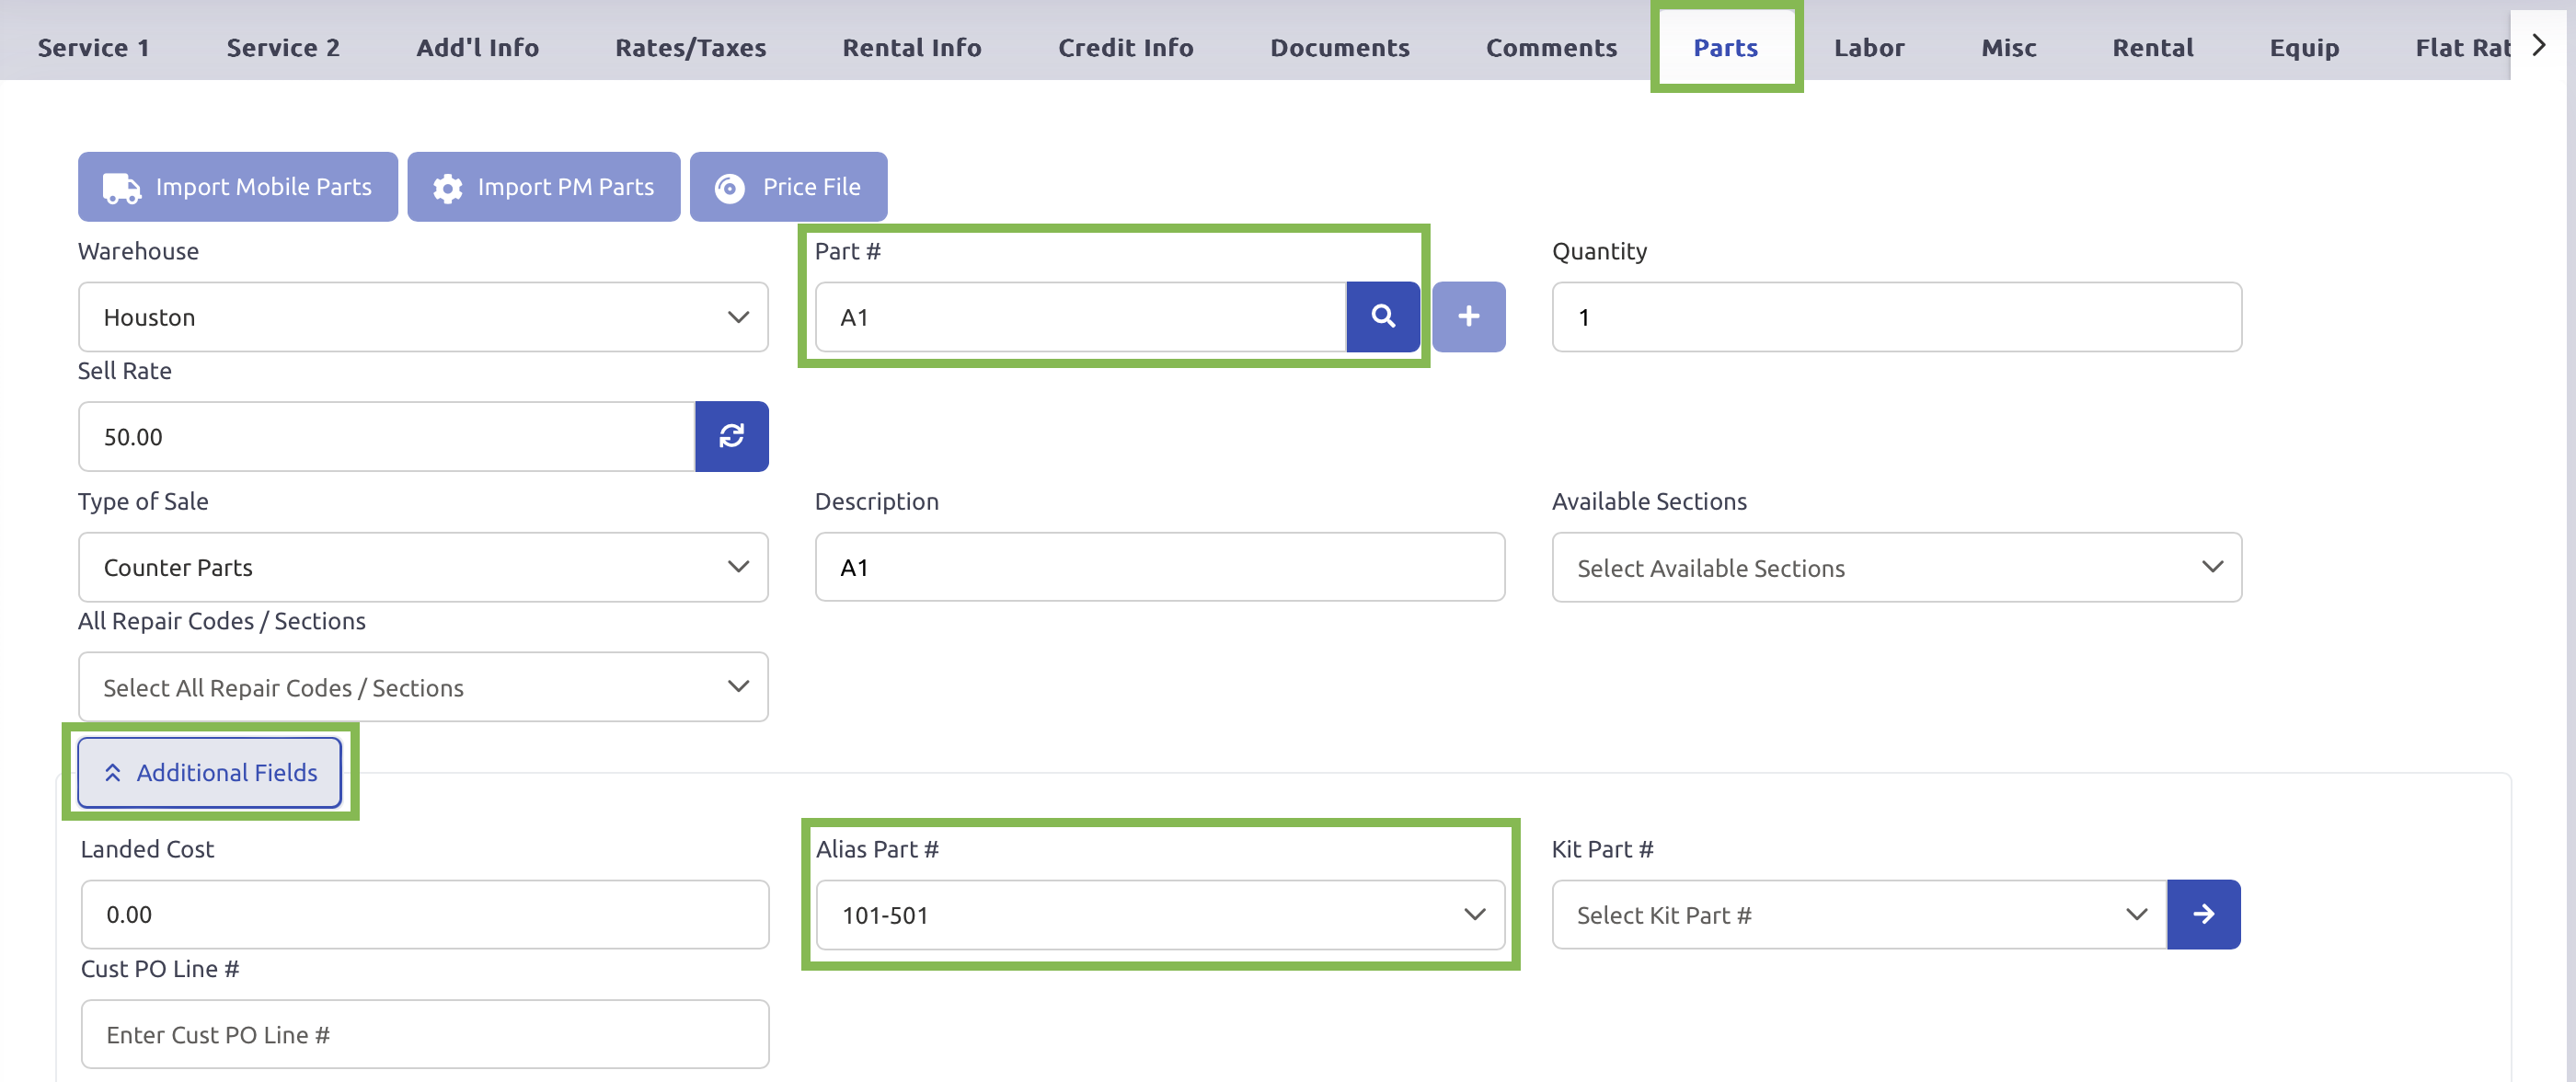The width and height of the screenshot is (2576, 1082).
Task: Click the Part # search magnifier icon
Action: pos(1382,317)
